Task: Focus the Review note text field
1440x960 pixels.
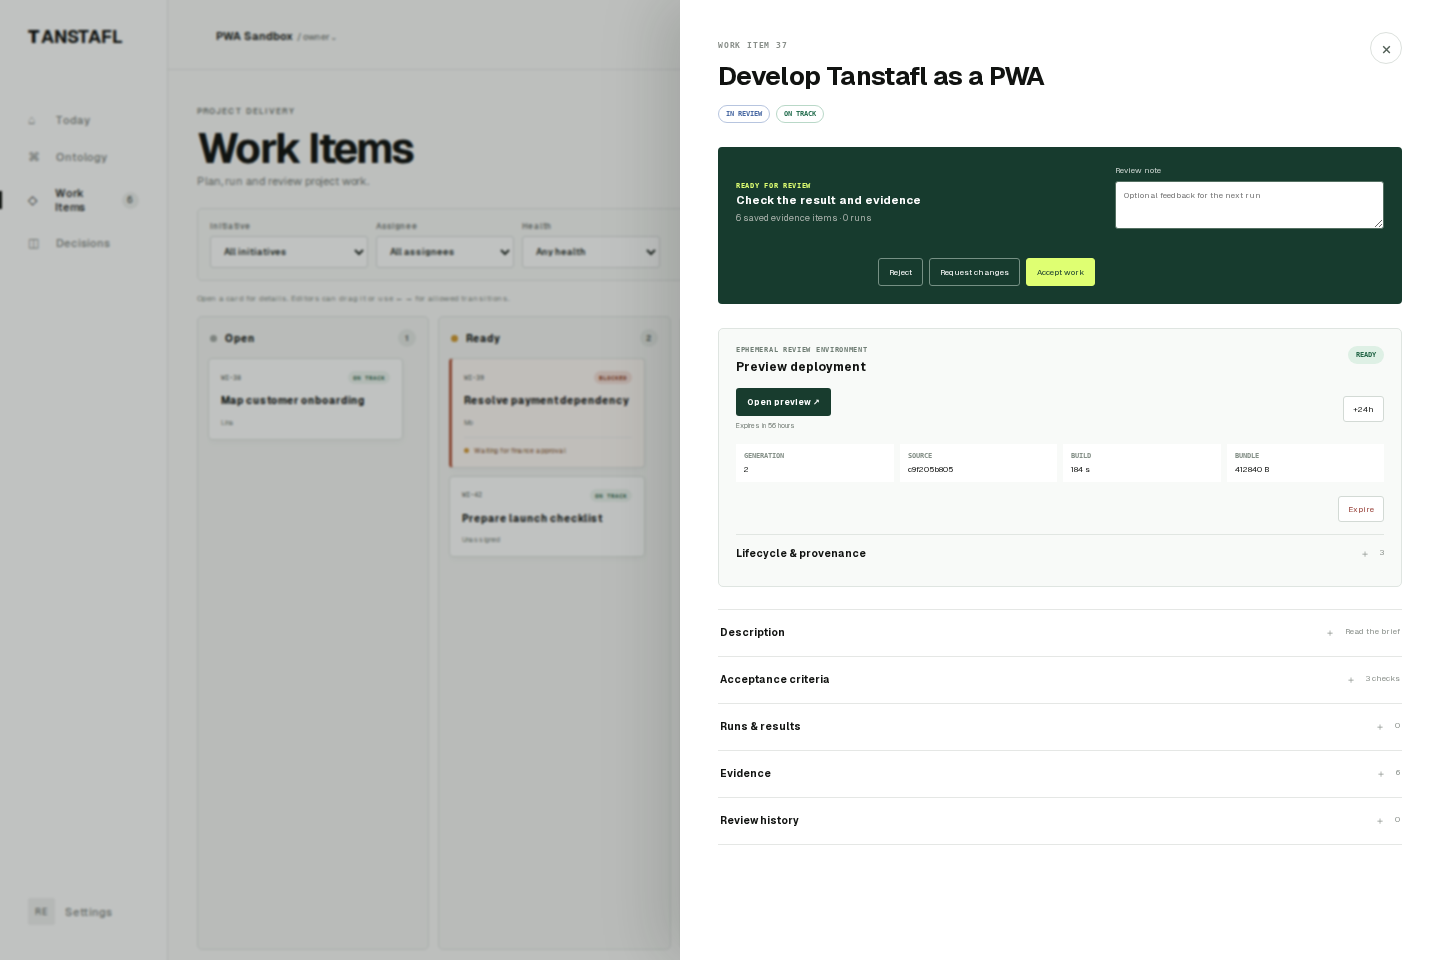Action: point(1249,205)
